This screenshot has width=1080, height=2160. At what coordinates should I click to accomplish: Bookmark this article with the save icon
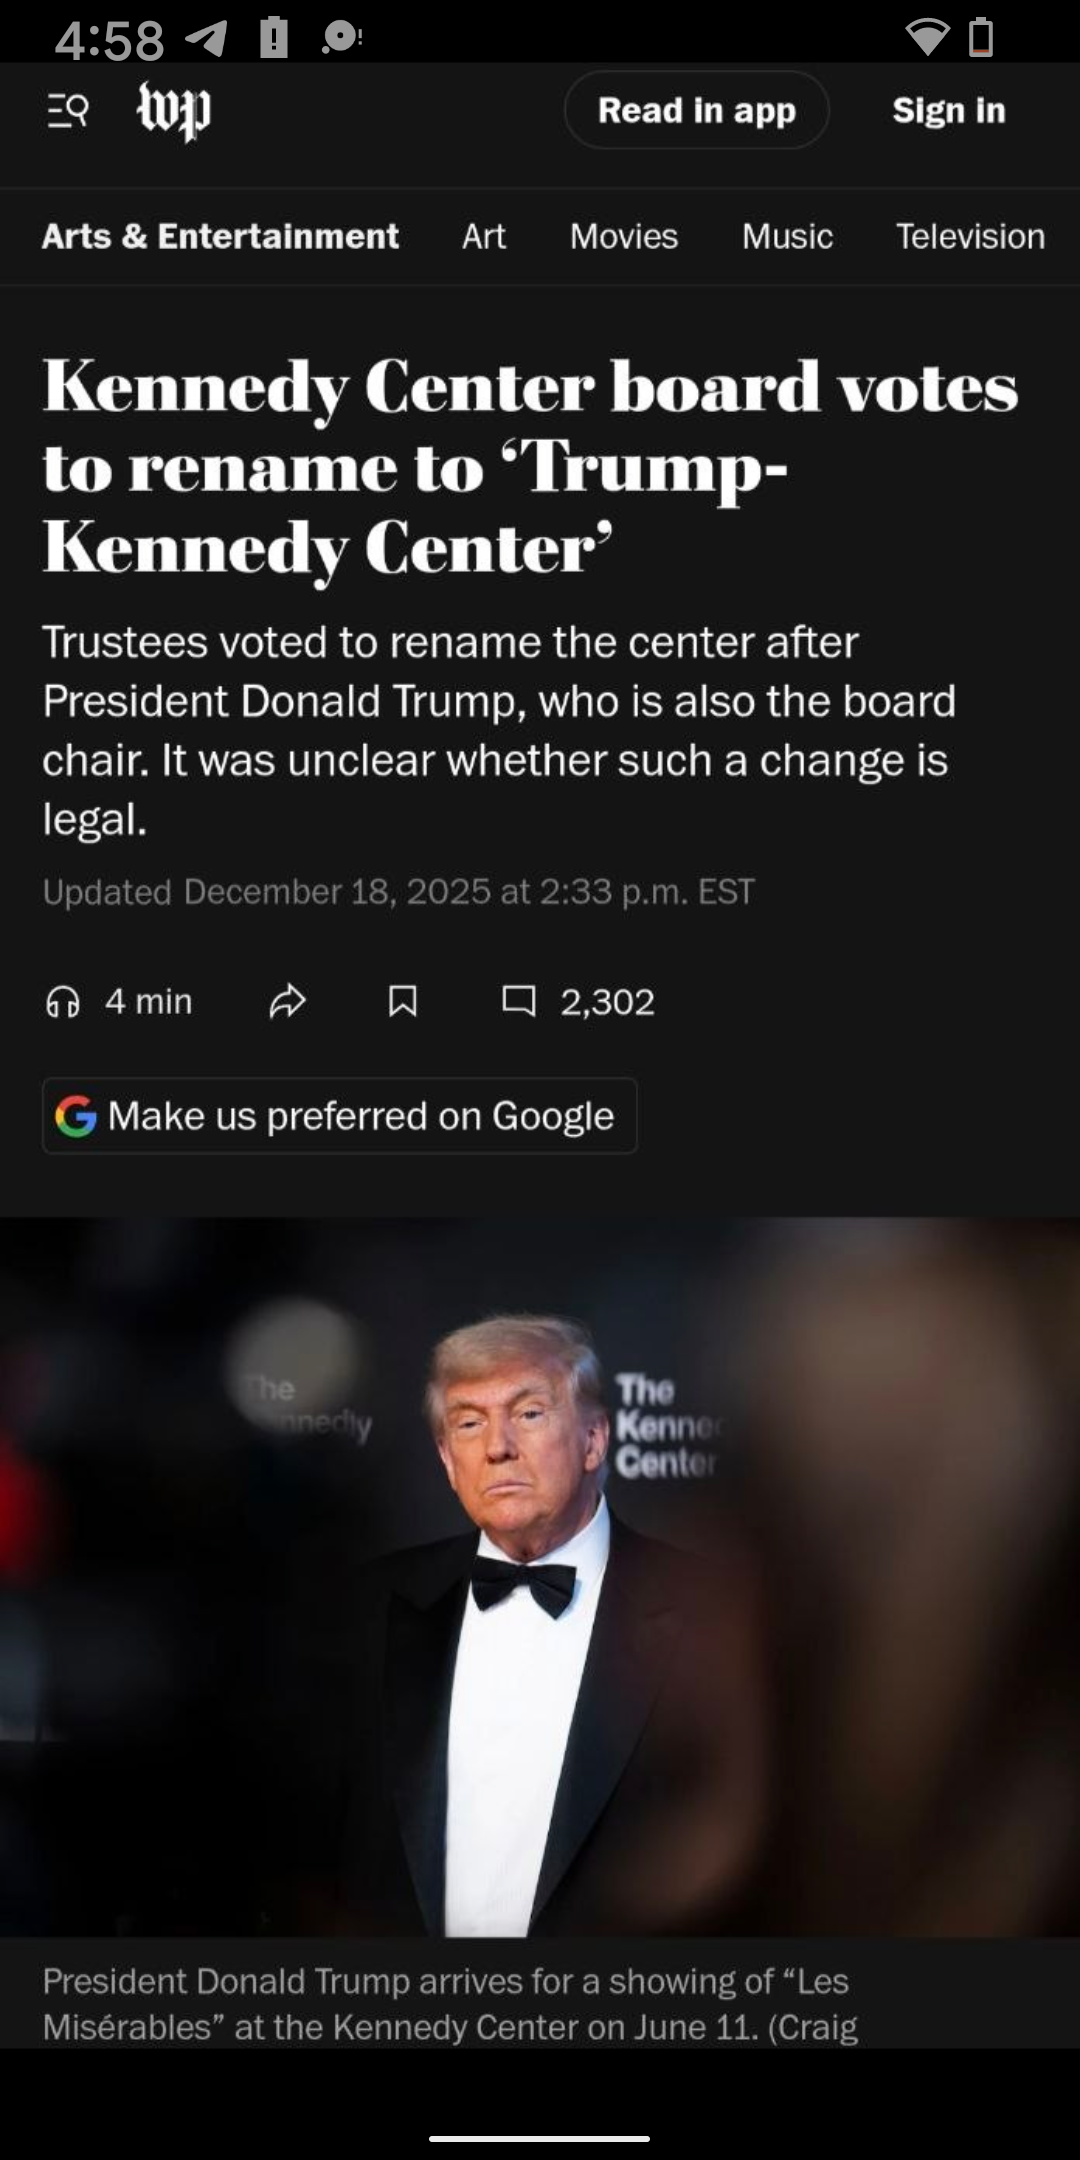(x=402, y=1001)
